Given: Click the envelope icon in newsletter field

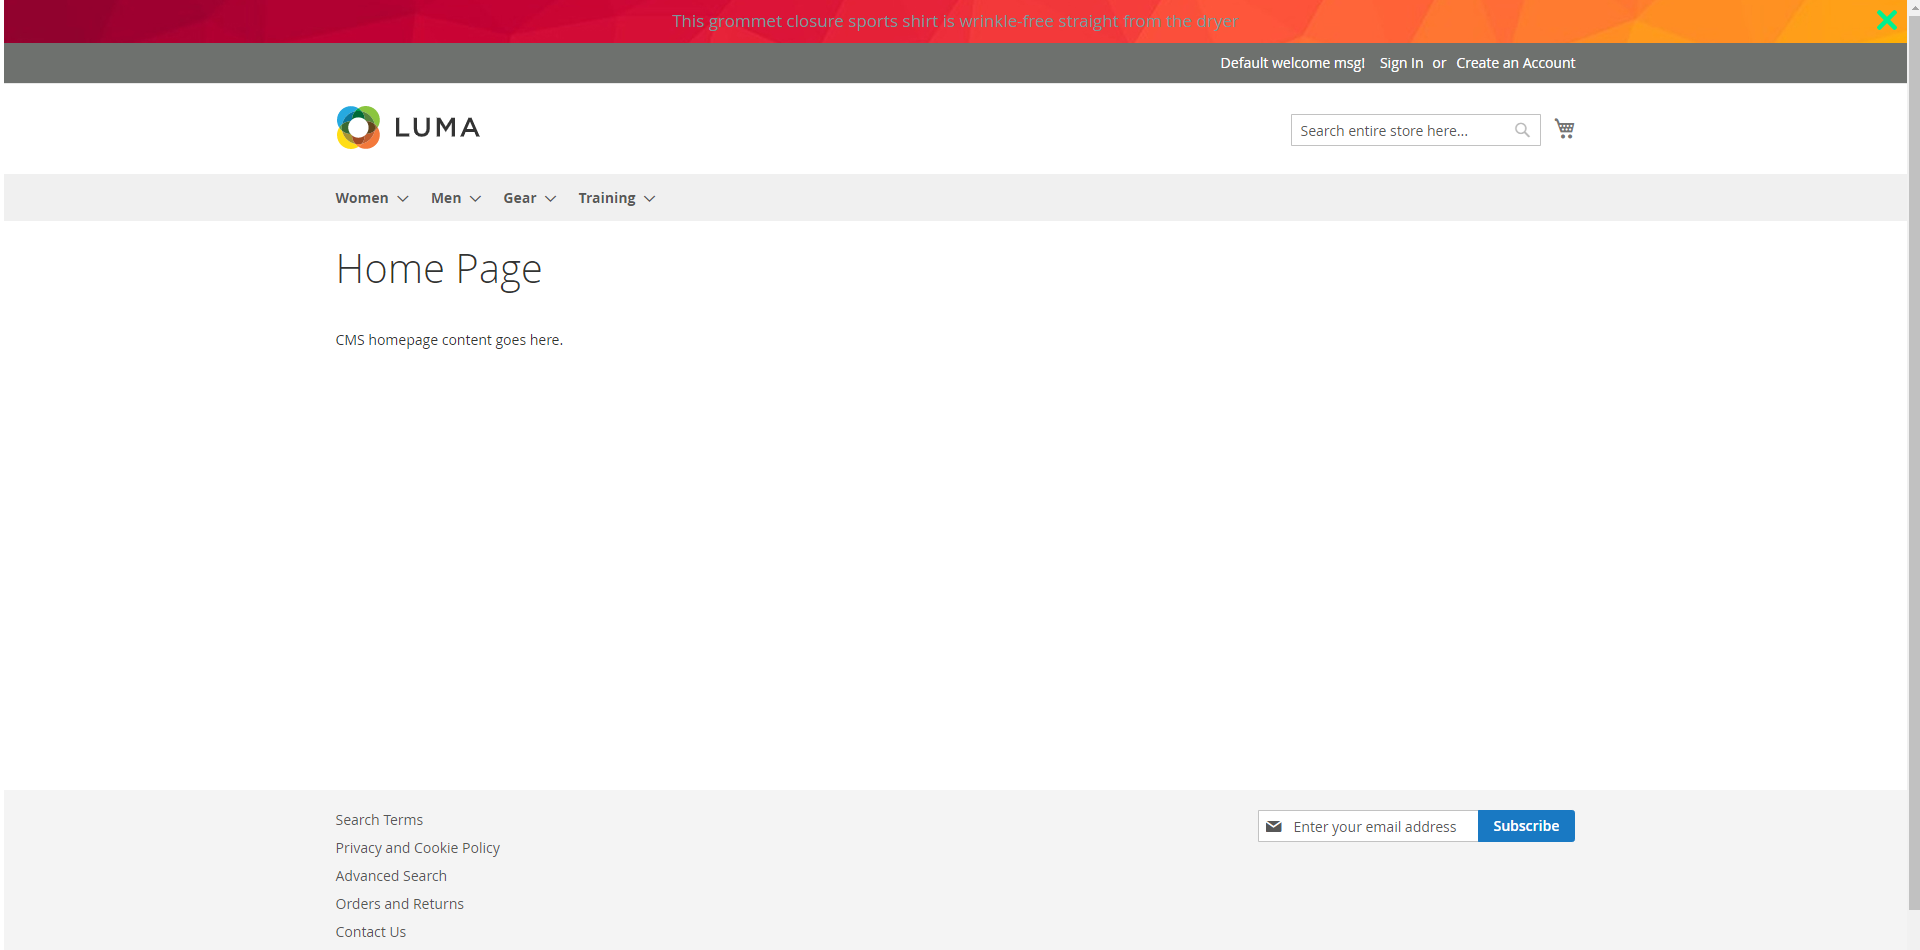Looking at the screenshot, I should tap(1273, 827).
